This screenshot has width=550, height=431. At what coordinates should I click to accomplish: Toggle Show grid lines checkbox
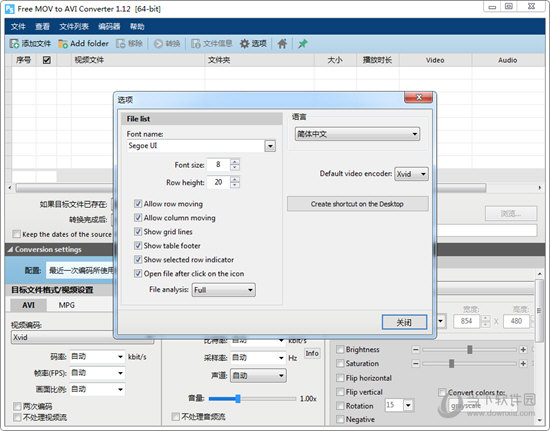(138, 232)
